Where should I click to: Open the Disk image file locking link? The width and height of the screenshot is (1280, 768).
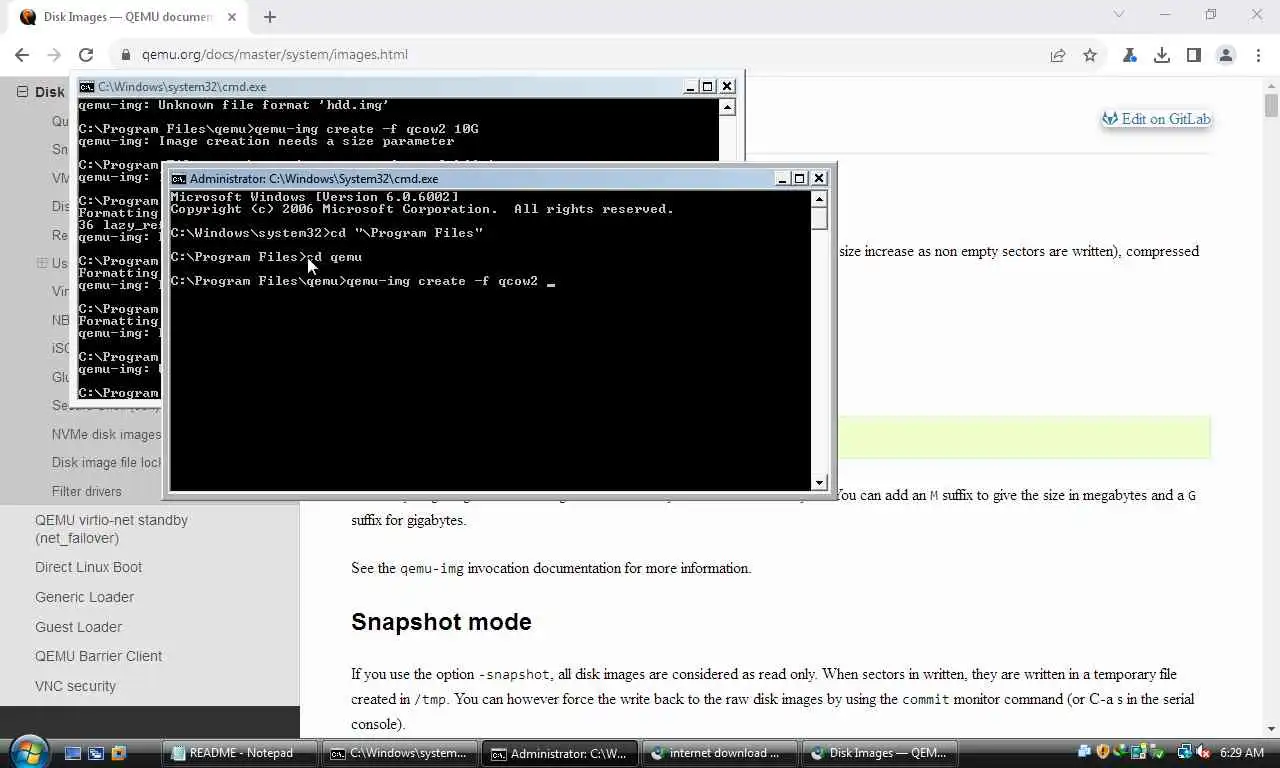coord(106,462)
